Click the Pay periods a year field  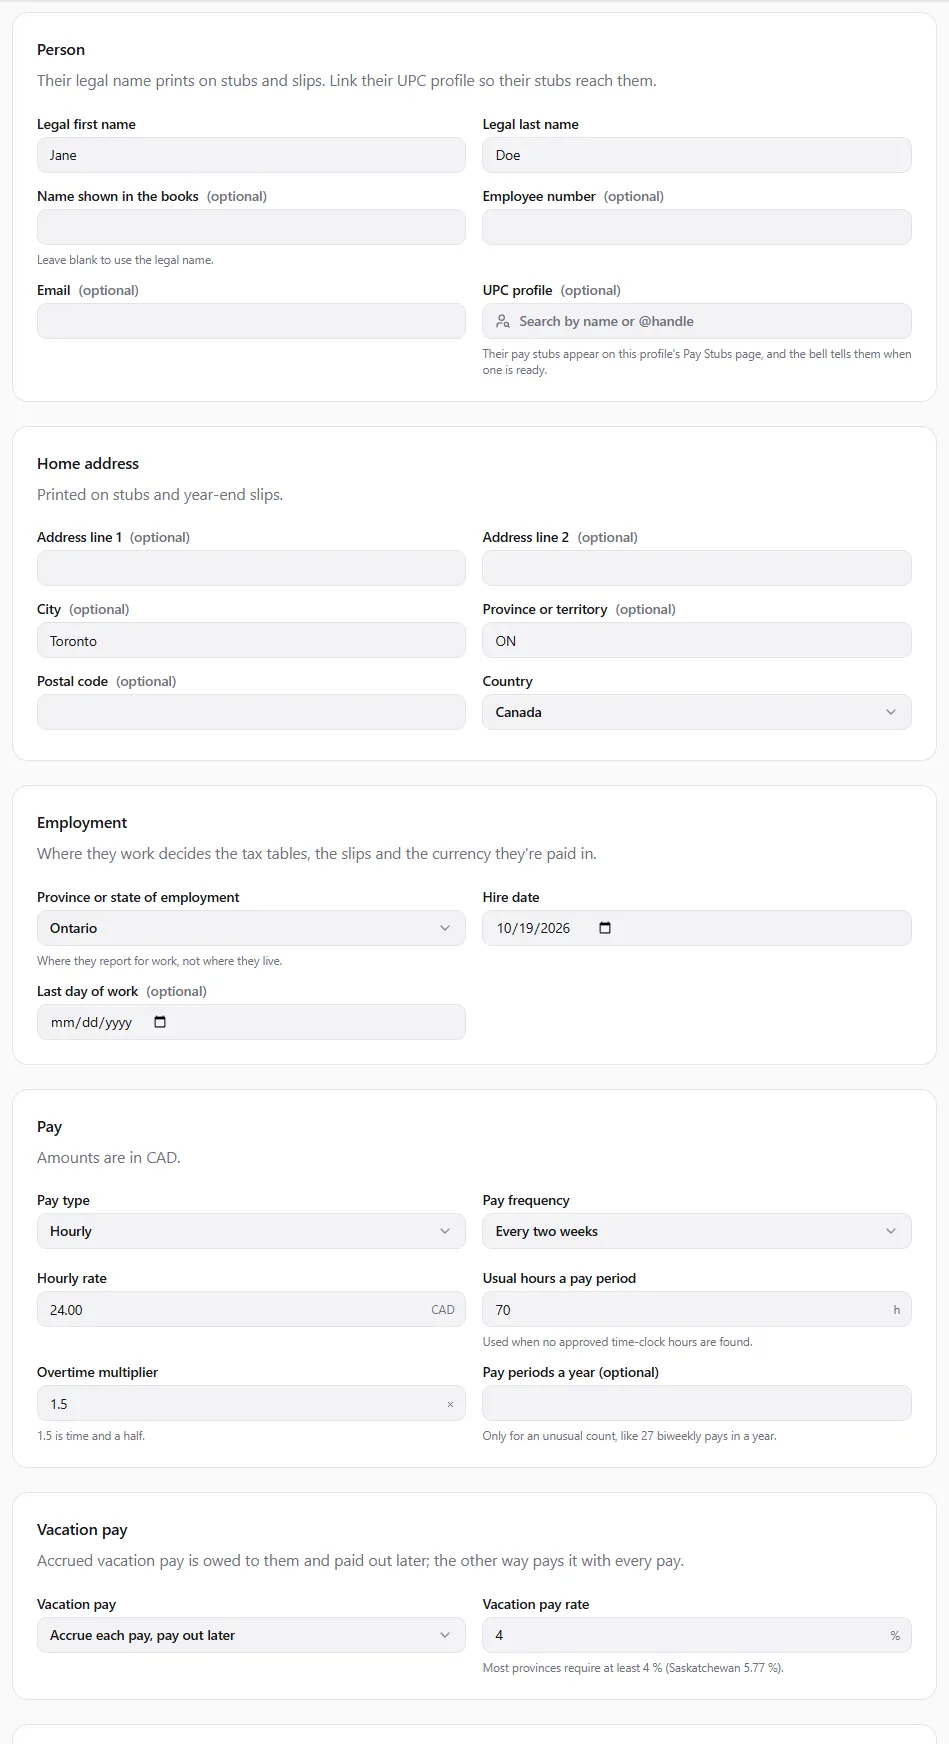[697, 1403]
